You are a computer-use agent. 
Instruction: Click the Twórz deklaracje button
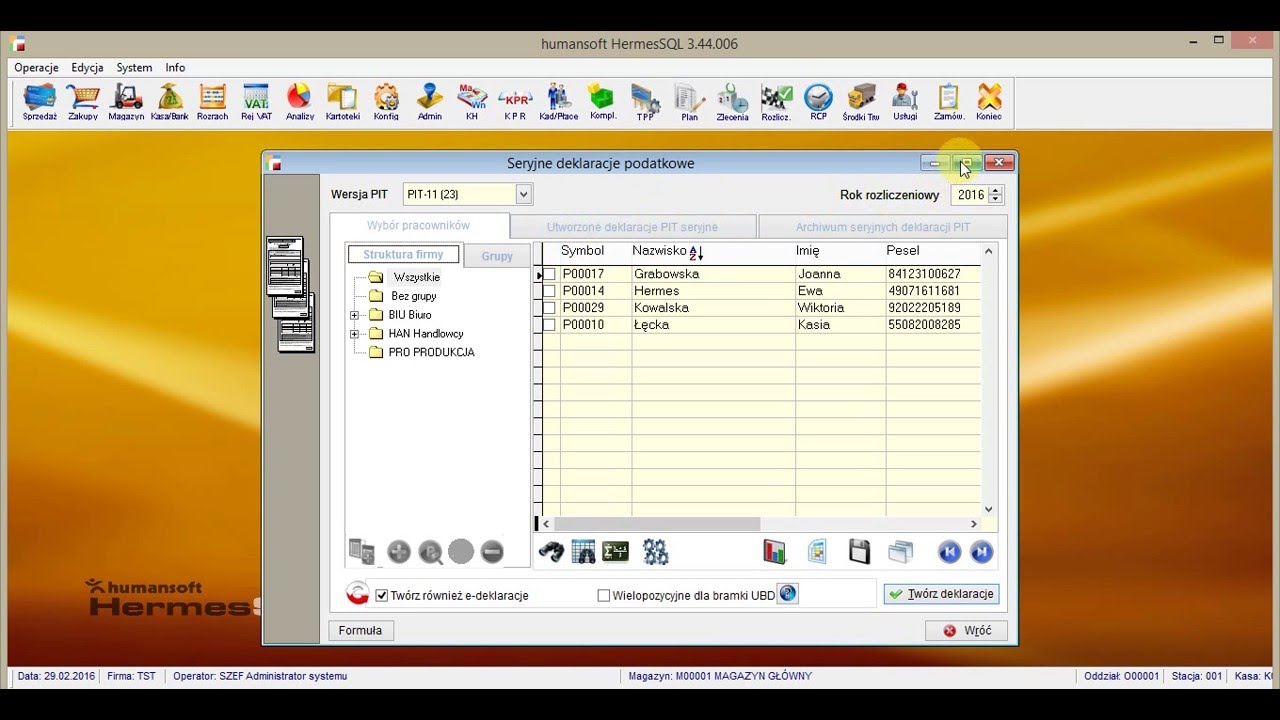click(x=941, y=594)
